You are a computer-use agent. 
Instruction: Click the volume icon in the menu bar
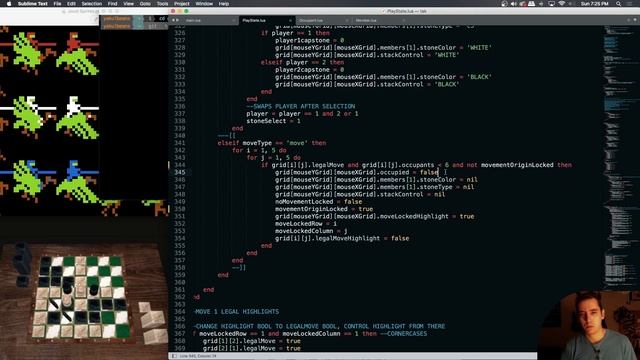click(x=513, y=4)
